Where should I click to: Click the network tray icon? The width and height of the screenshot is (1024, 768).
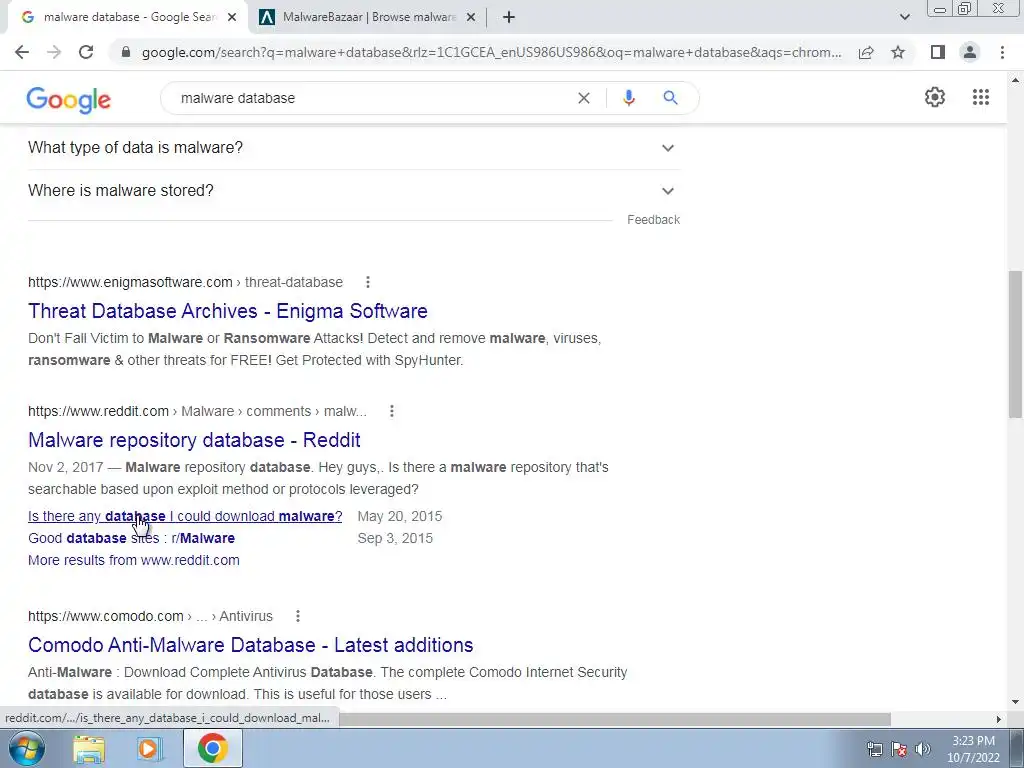click(875, 749)
